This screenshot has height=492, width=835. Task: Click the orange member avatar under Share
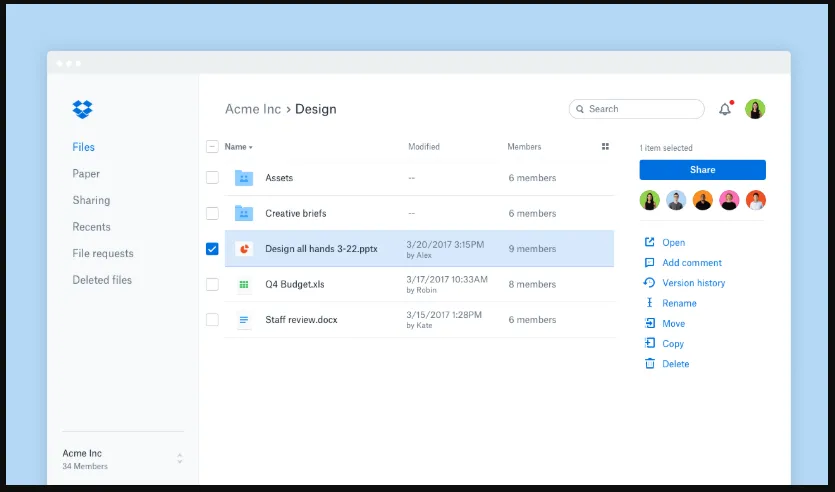point(703,201)
